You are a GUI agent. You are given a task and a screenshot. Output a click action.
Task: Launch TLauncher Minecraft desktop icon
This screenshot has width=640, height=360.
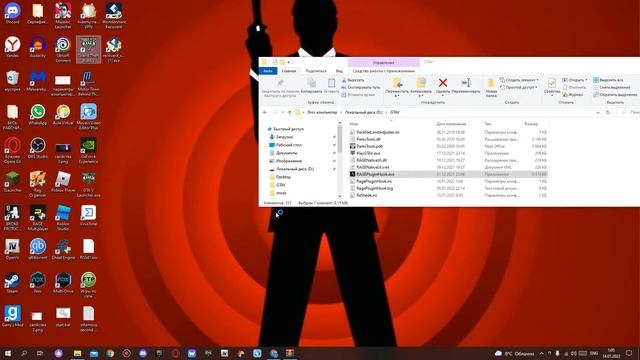(x=12, y=182)
